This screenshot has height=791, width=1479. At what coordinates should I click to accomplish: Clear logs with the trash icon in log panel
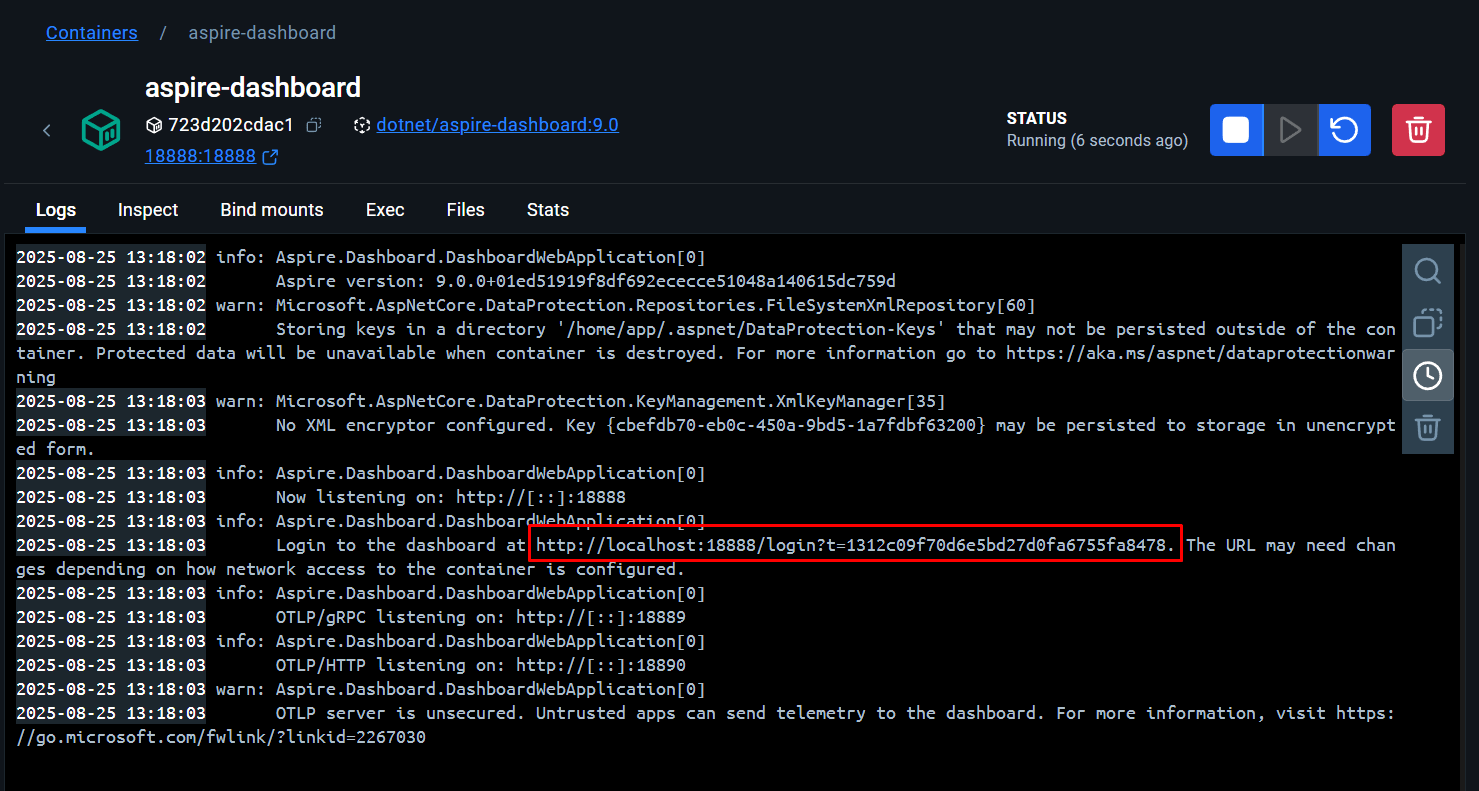coord(1427,427)
